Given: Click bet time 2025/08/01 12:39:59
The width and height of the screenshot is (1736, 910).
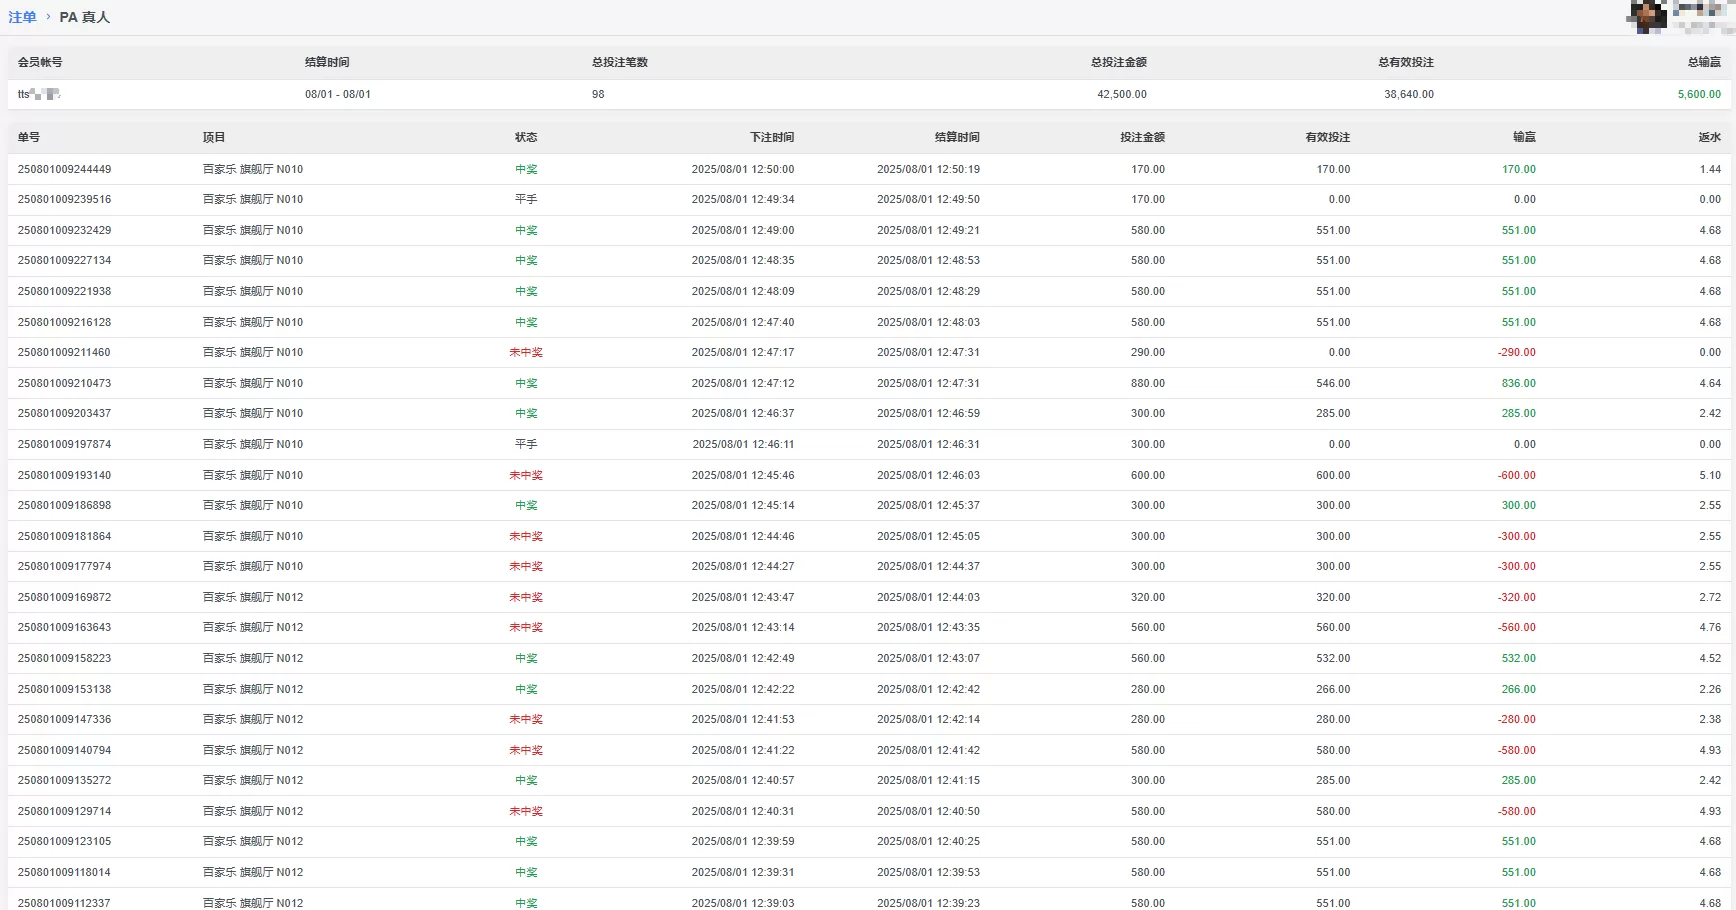Looking at the screenshot, I should point(743,841).
